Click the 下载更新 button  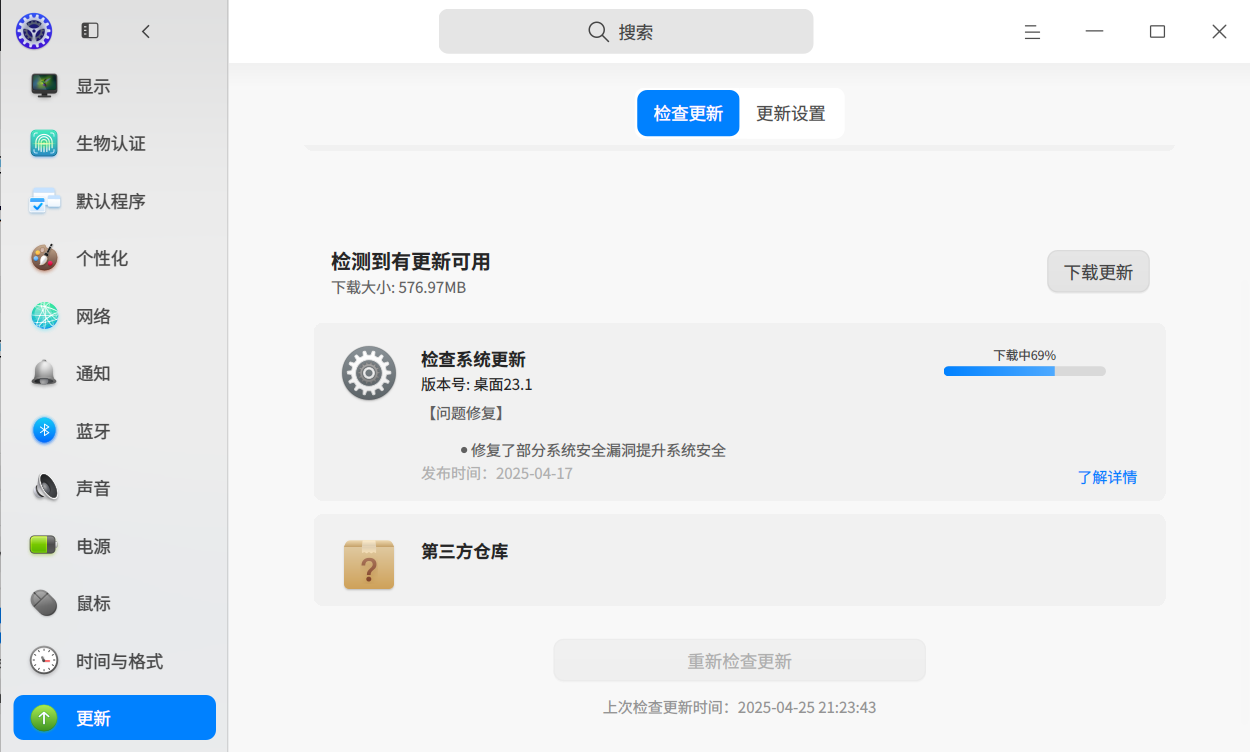point(1098,272)
